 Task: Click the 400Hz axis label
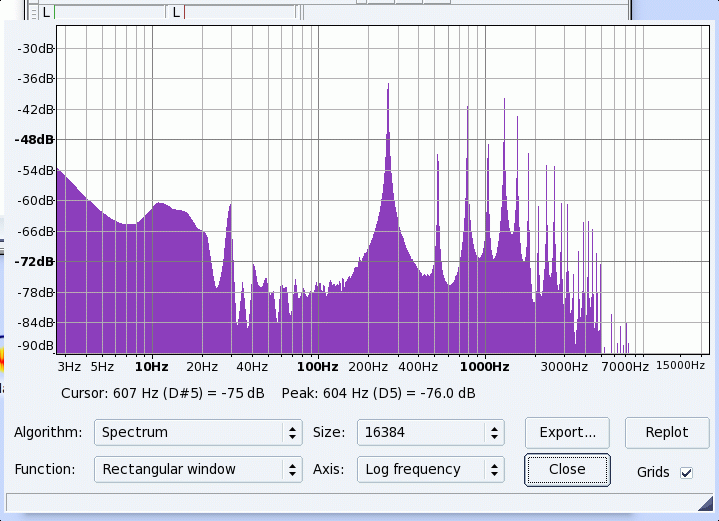click(x=418, y=367)
